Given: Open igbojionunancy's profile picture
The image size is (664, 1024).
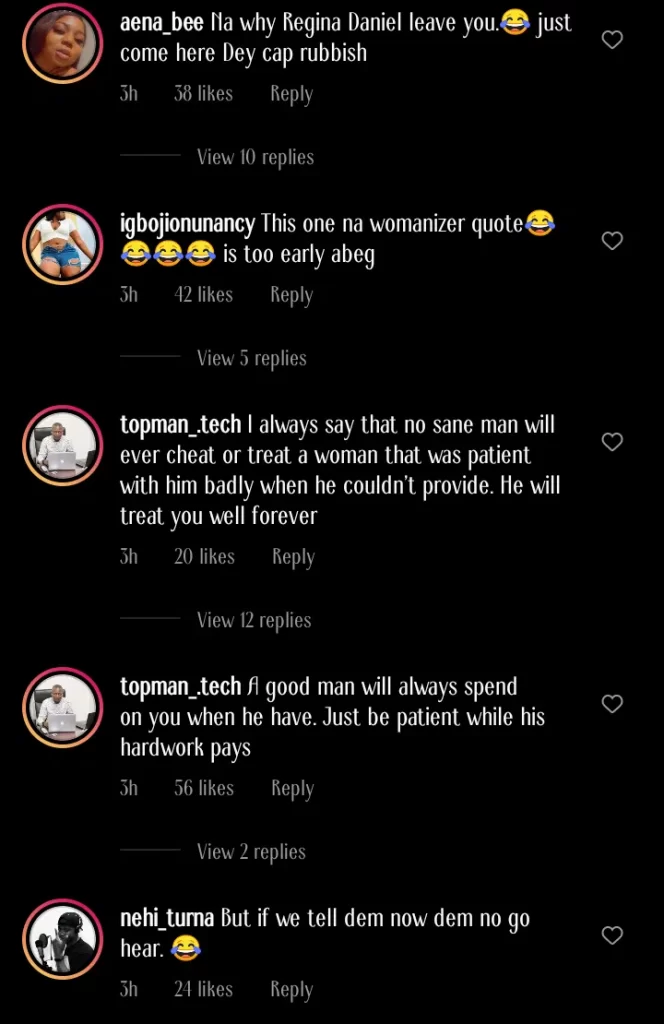Looking at the screenshot, I should (62, 245).
